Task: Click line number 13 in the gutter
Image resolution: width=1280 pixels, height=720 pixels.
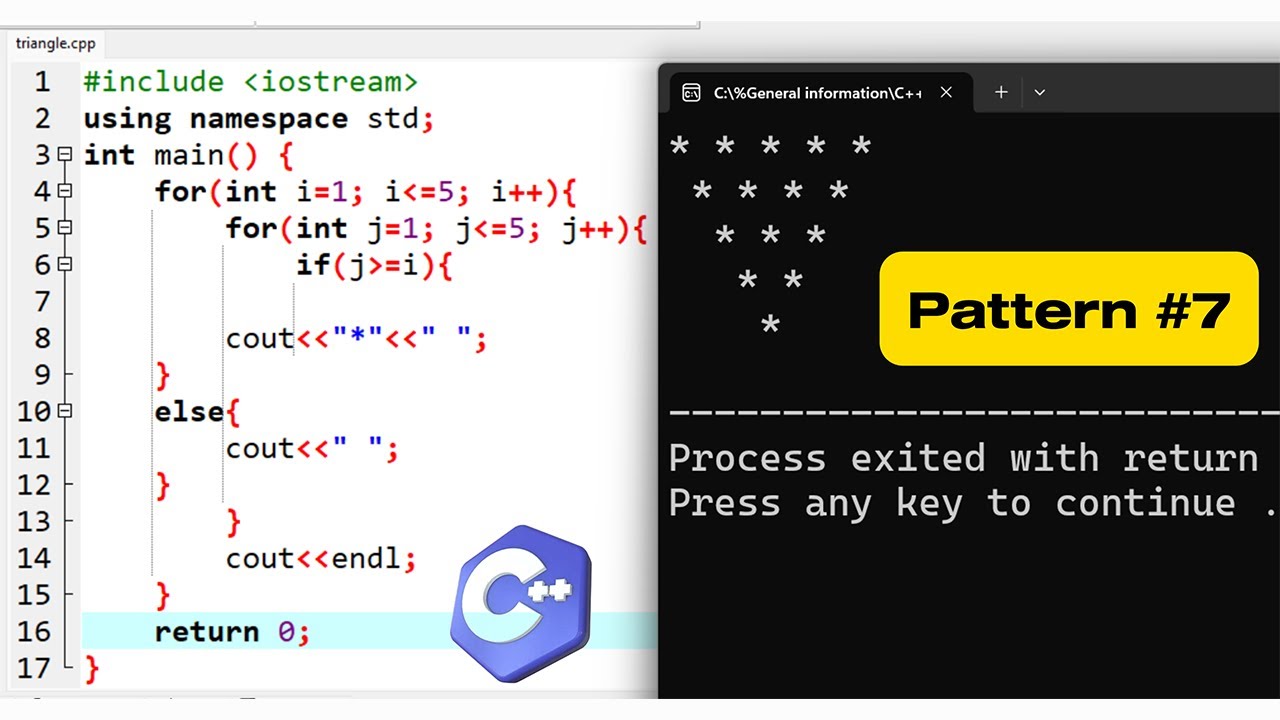Action: (x=34, y=521)
